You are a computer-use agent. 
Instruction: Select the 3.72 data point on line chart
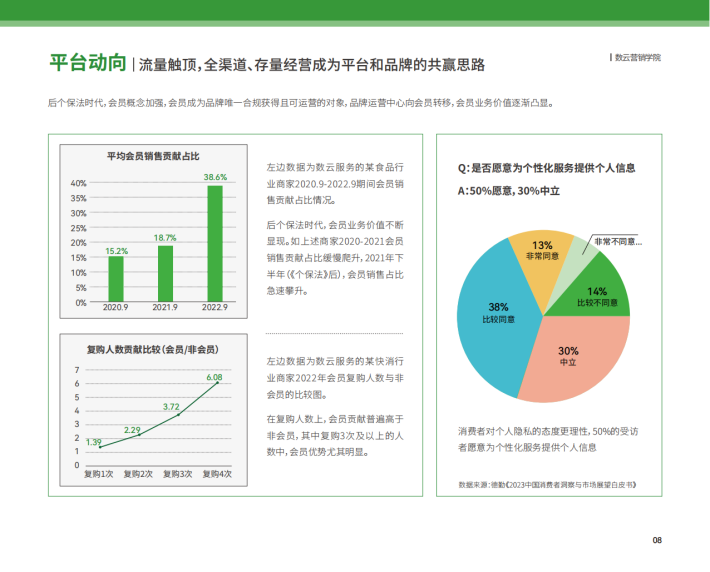[178, 414]
